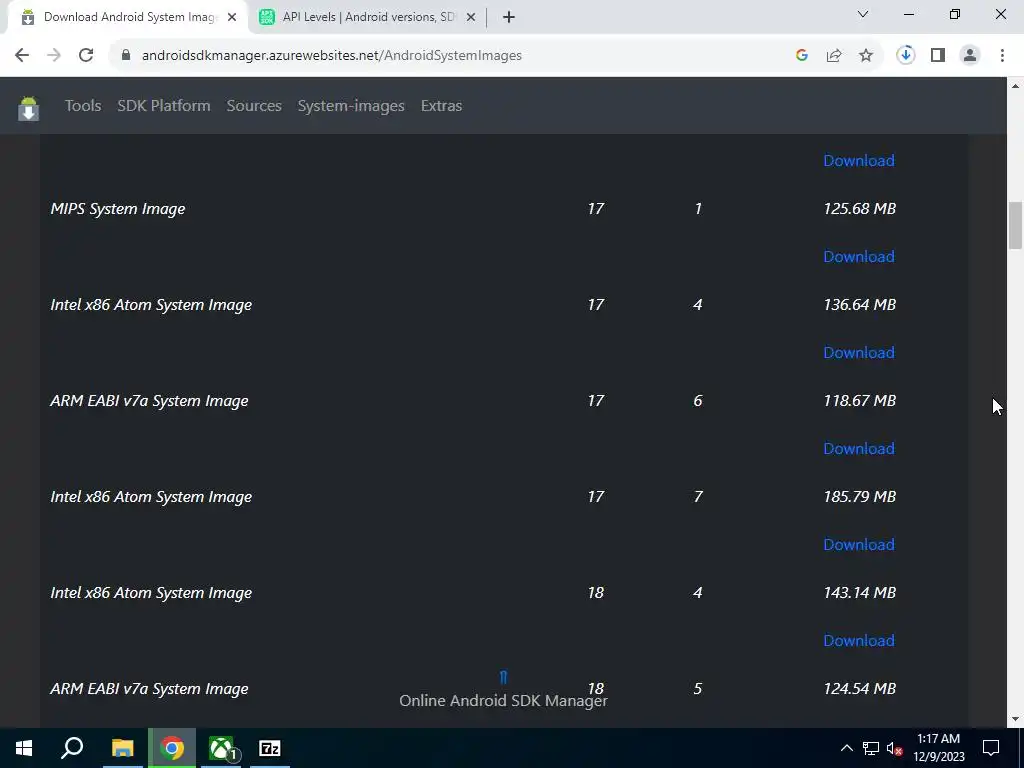
Task: Open taskbar search
Action: pyautogui.click(x=72, y=748)
